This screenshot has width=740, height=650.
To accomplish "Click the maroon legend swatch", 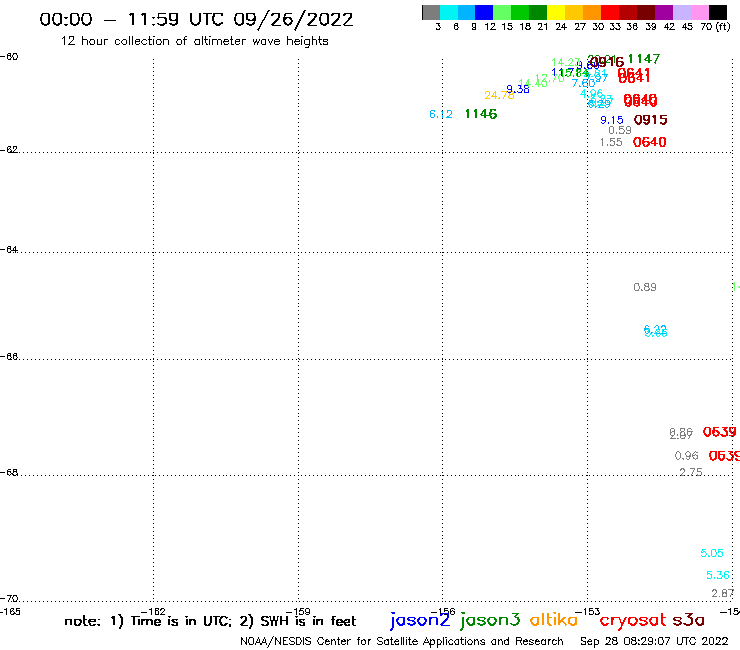I will click(x=646, y=12).
